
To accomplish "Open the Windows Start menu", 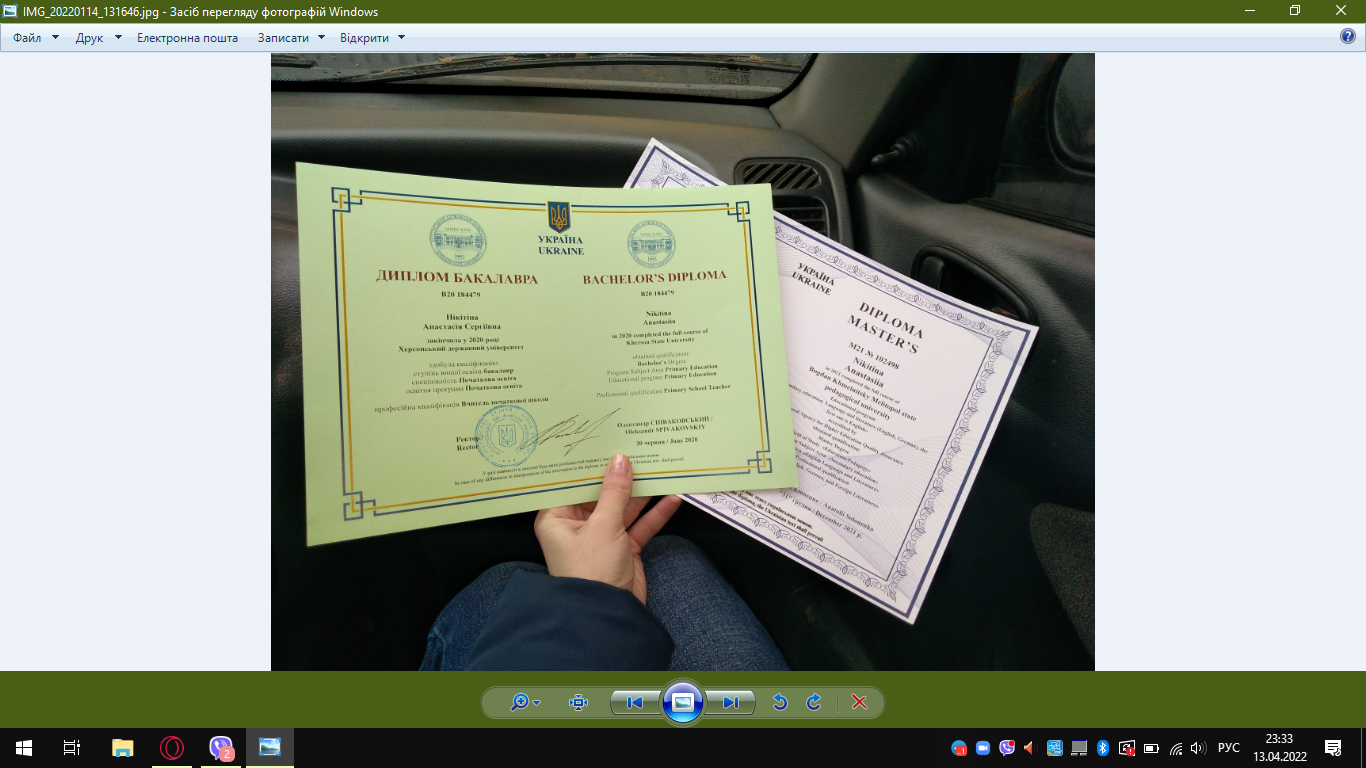I will 24,747.
